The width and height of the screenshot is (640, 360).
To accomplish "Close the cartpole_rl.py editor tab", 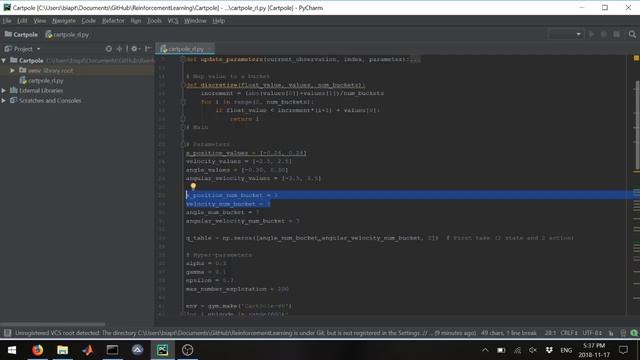I will click(x=210, y=49).
